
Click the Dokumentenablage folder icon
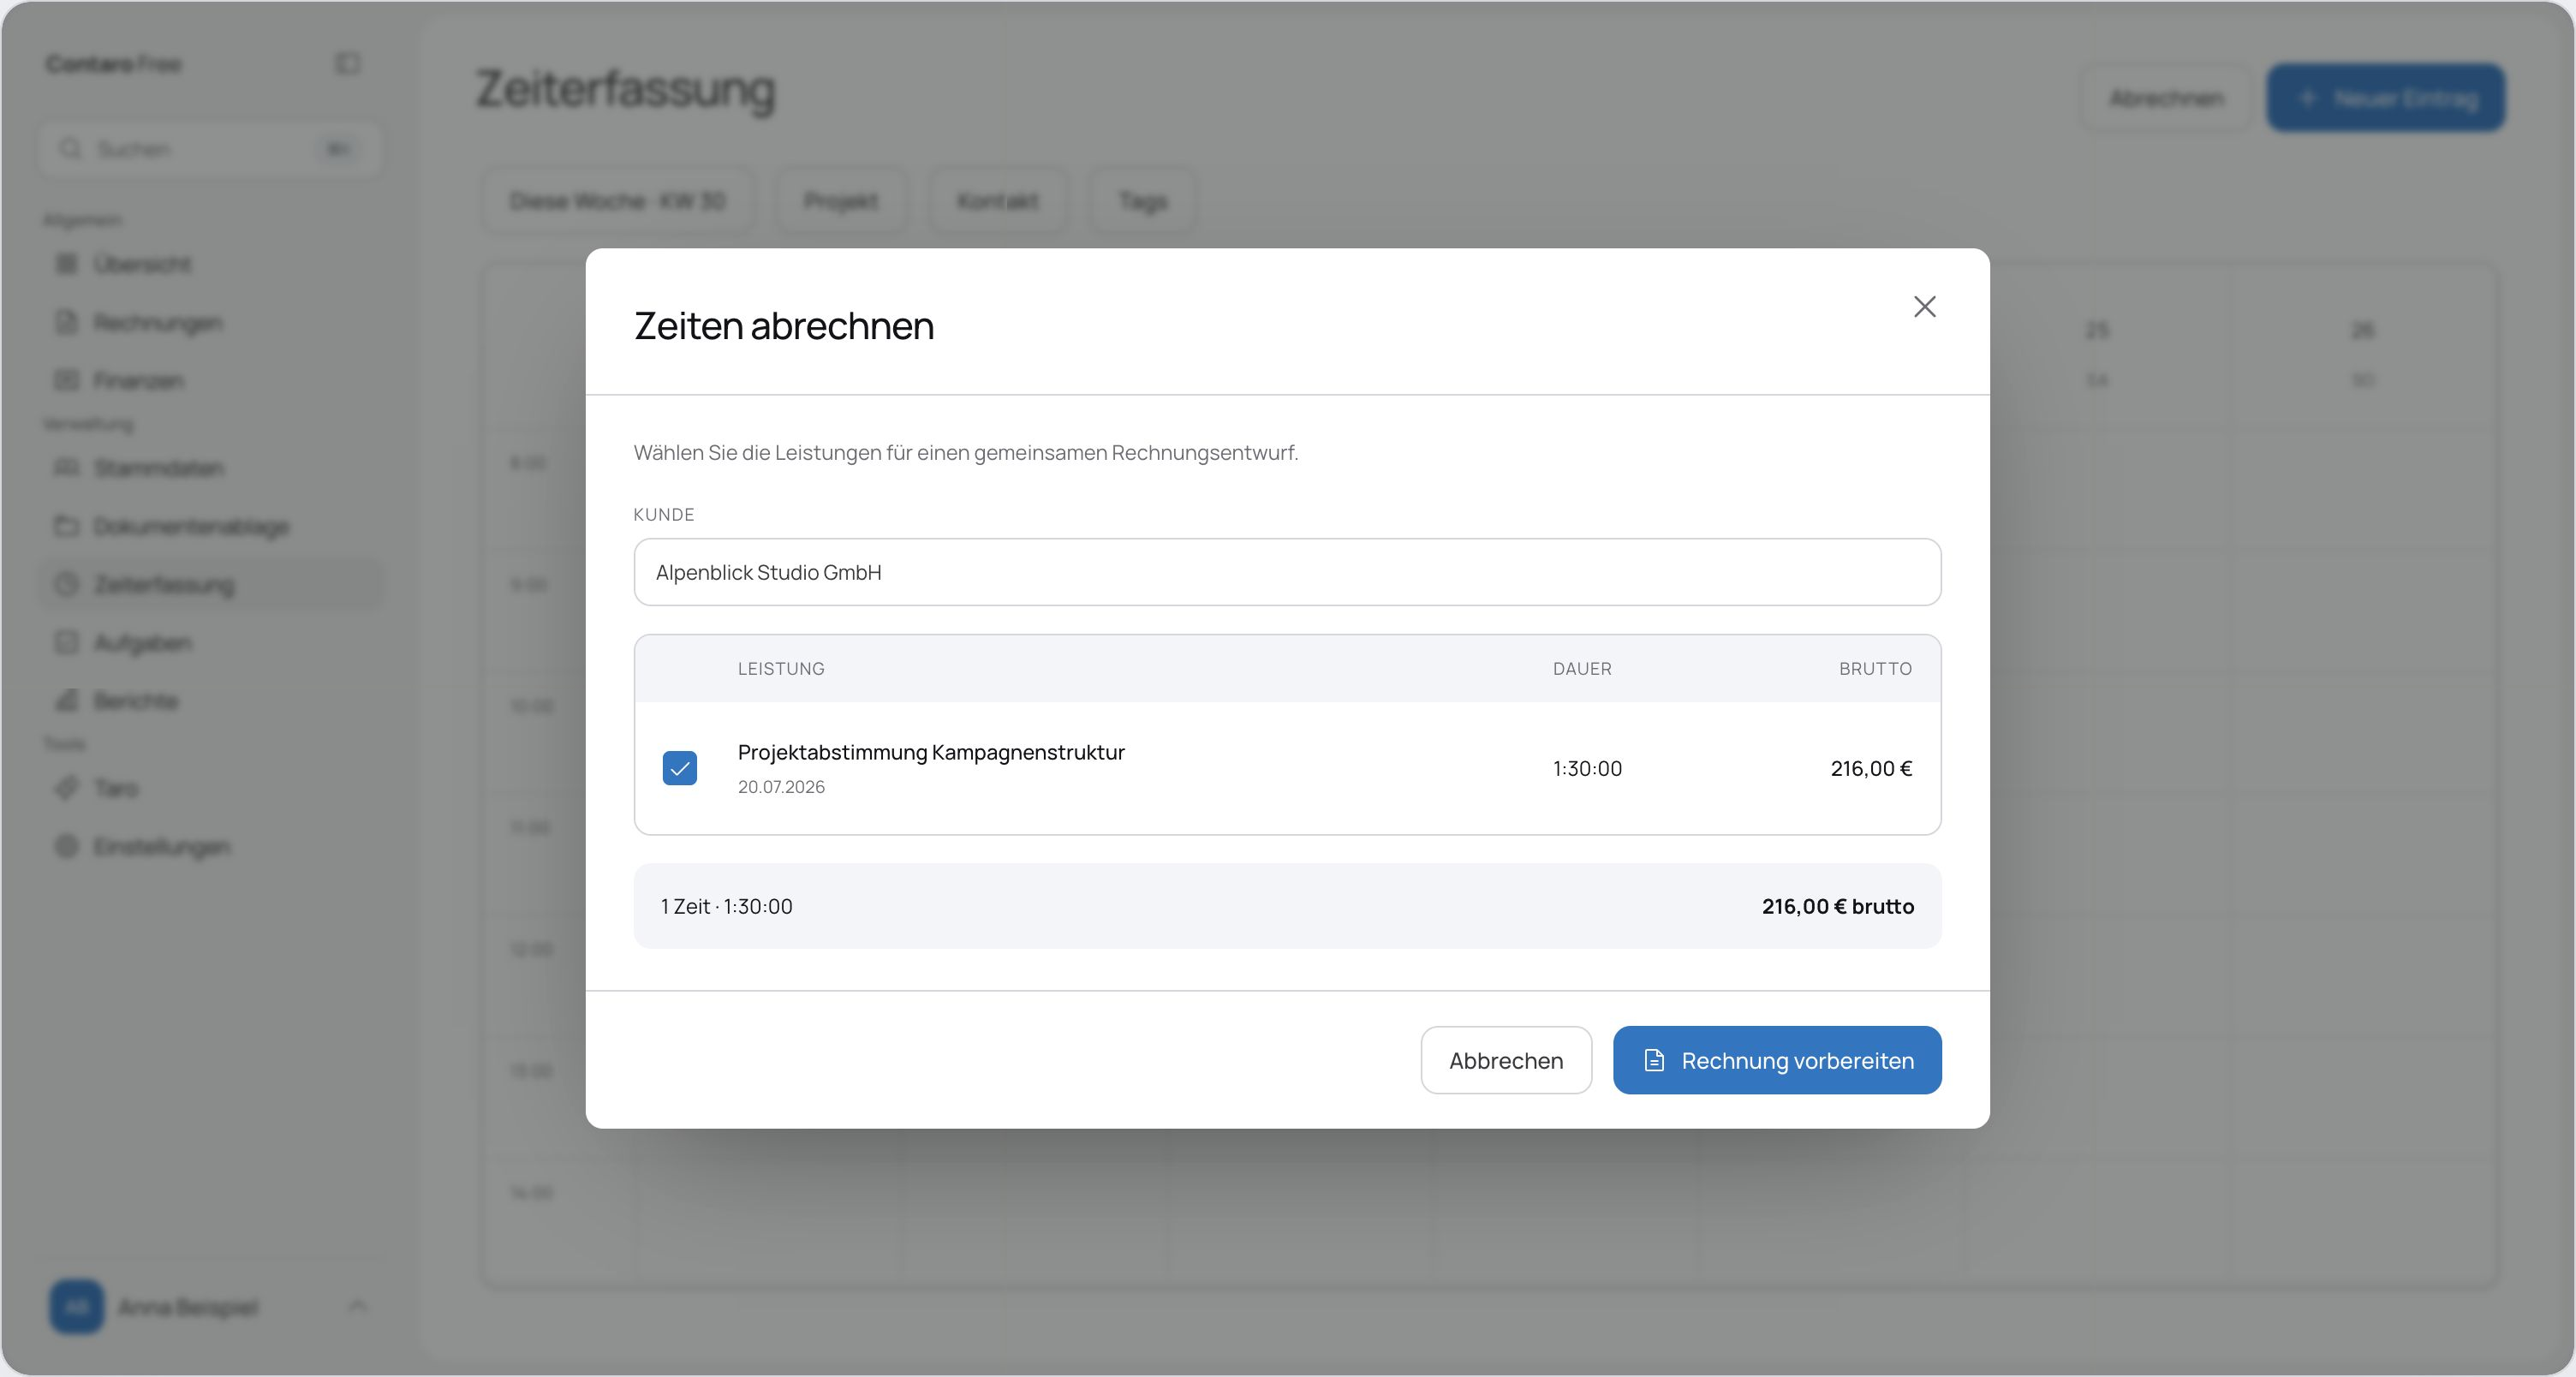point(66,526)
